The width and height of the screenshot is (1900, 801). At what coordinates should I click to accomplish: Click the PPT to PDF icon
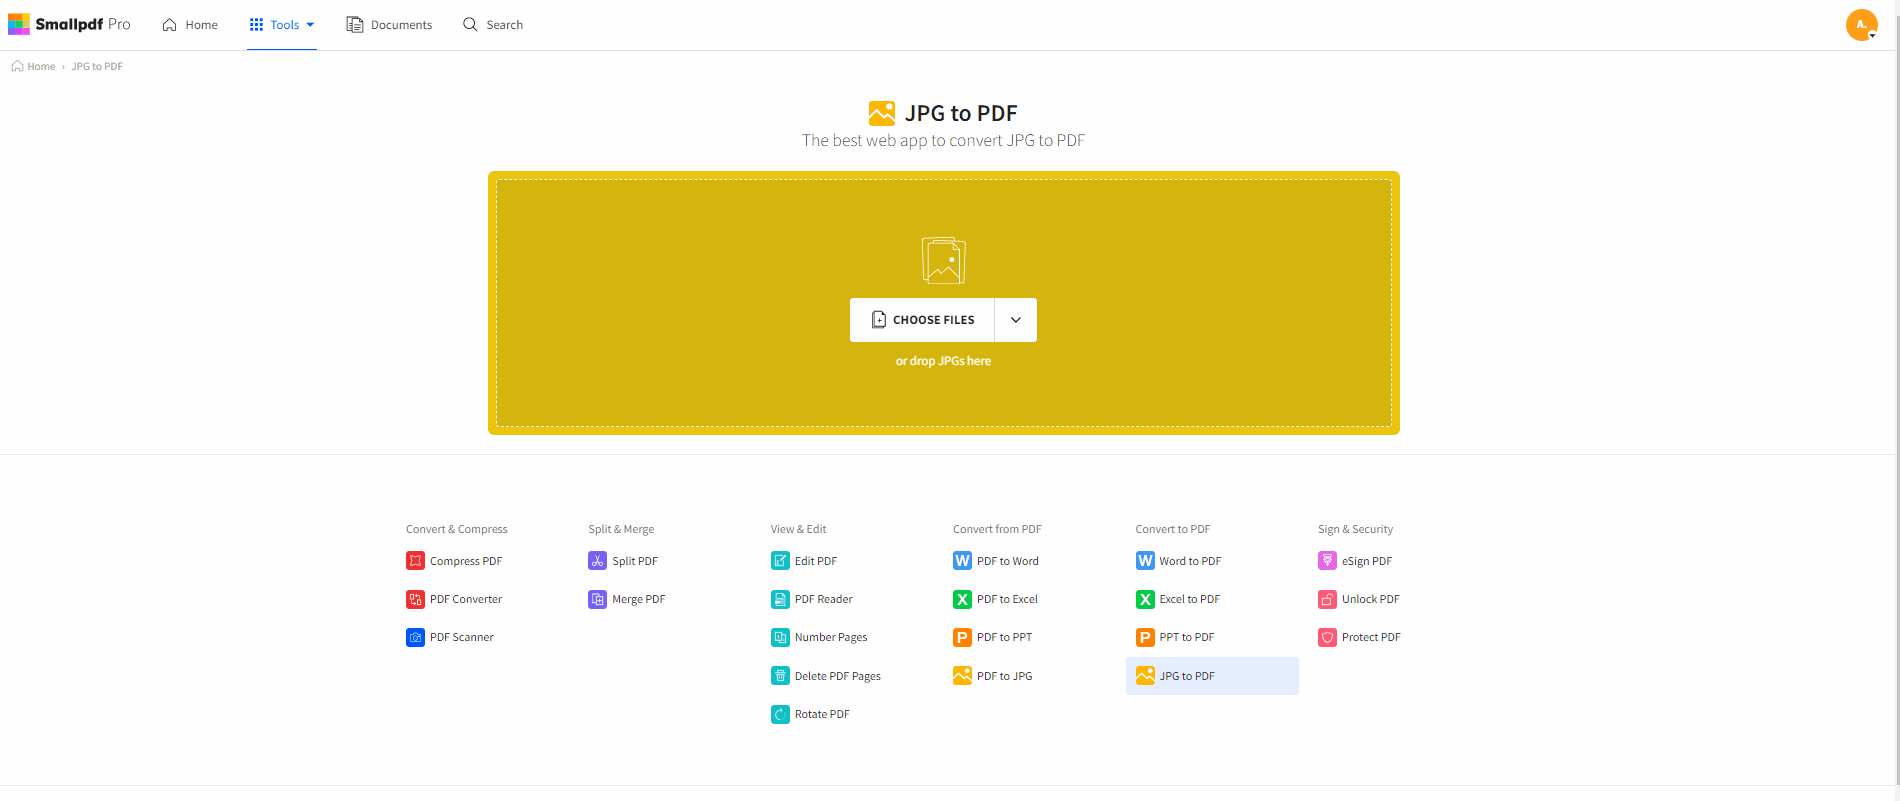click(1145, 637)
